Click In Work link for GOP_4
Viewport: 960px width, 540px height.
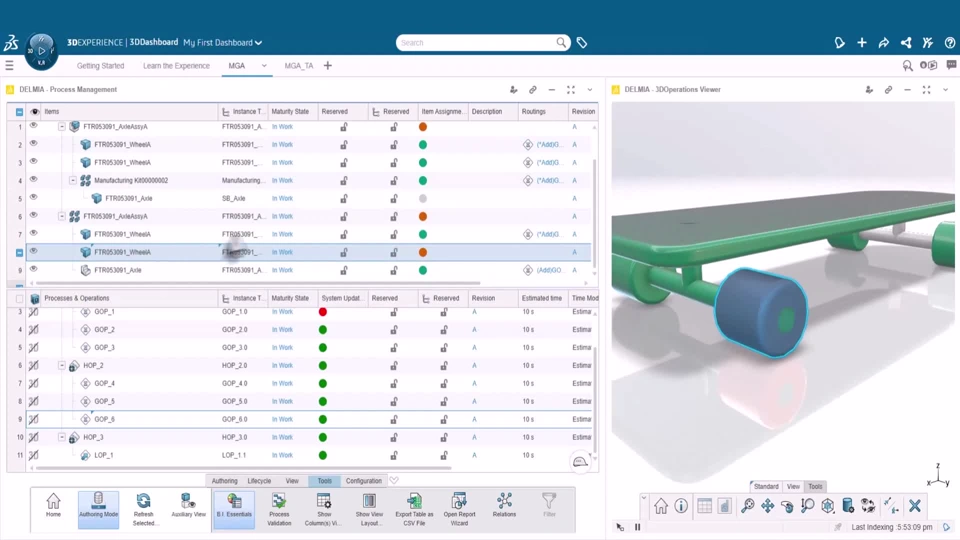(282, 383)
